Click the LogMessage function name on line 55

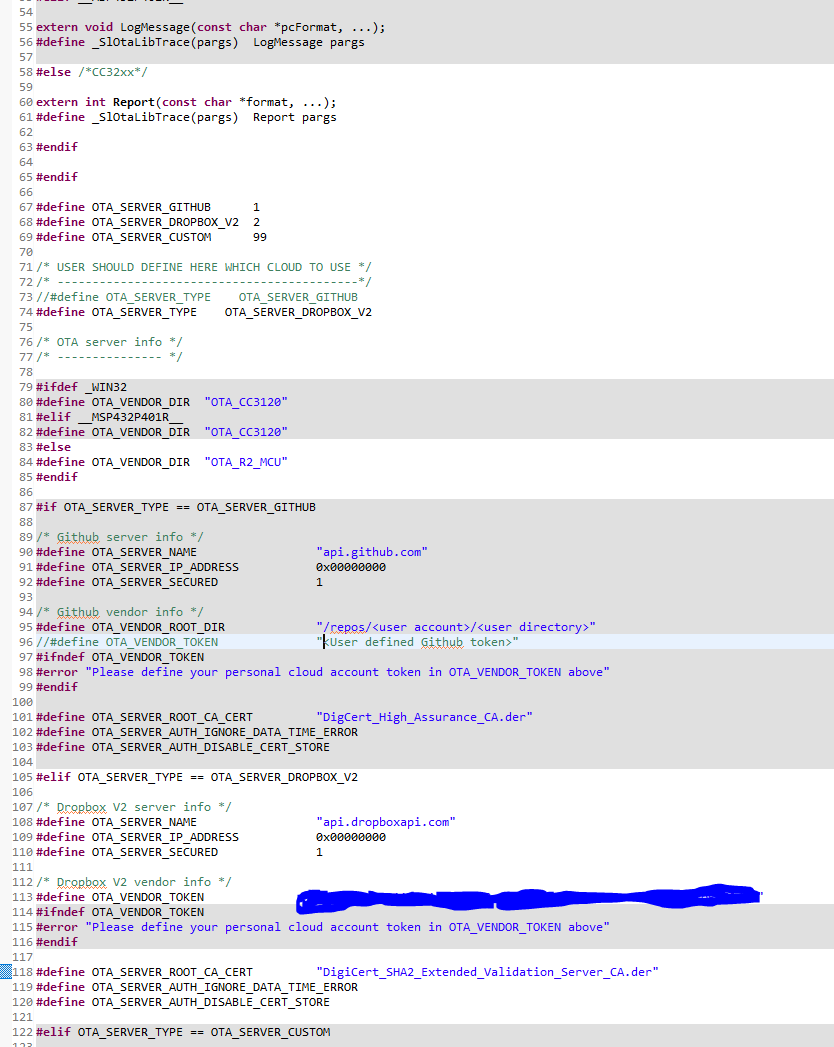[x=155, y=27]
